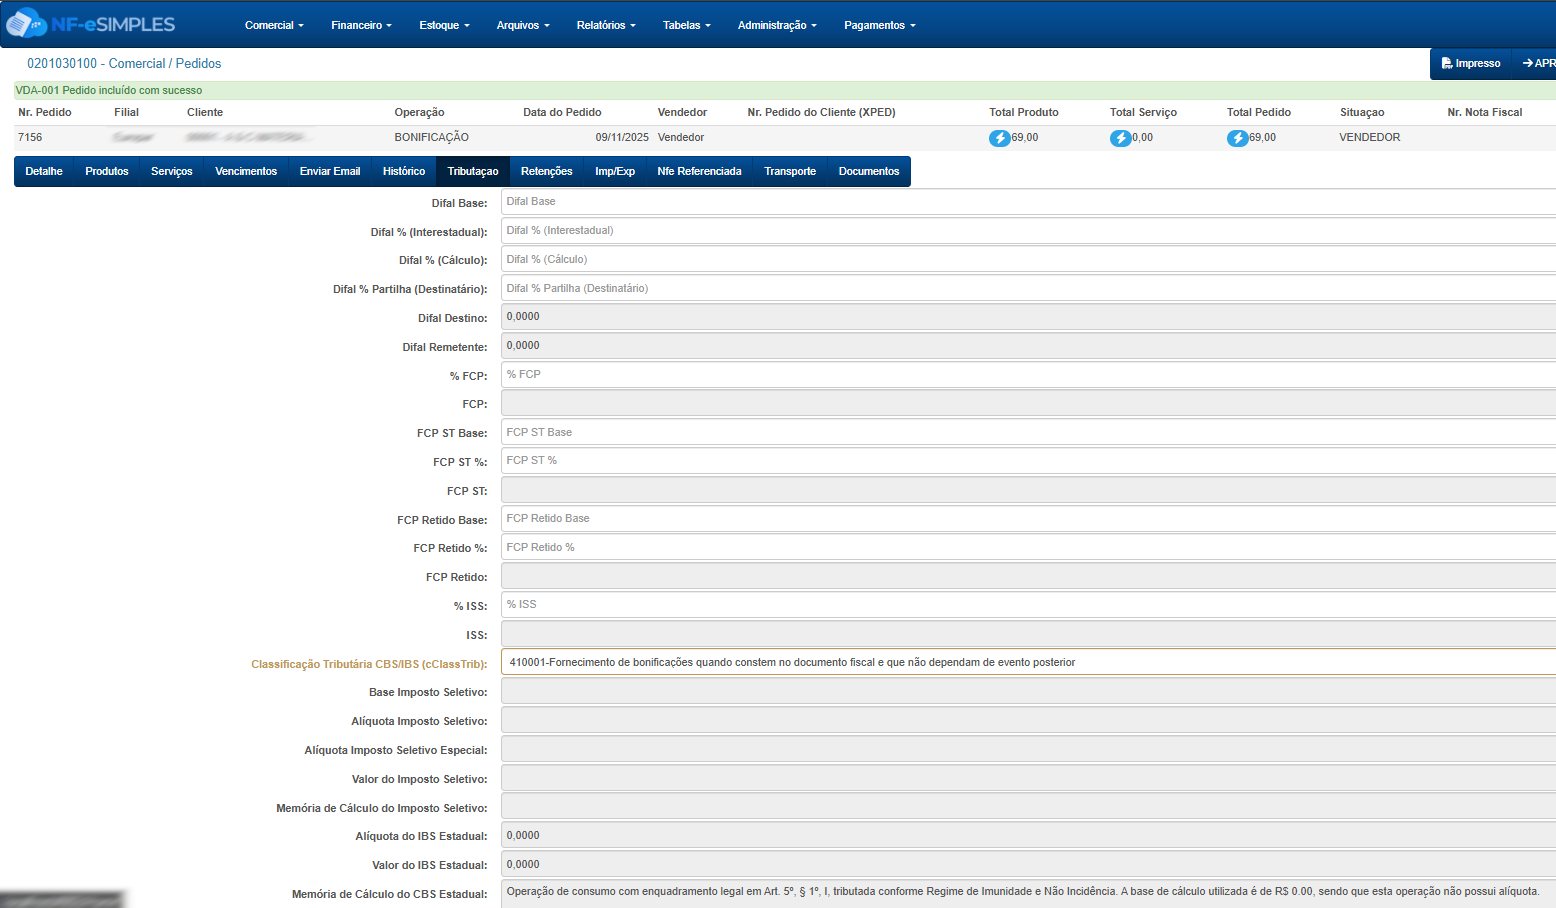The height and width of the screenshot is (908, 1556).
Task: Click the arrow APR button
Action: coord(1538,63)
